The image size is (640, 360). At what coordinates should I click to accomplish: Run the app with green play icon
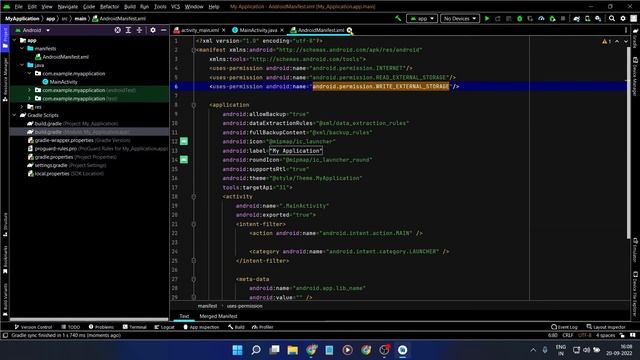pyautogui.click(x=487, y=18)
